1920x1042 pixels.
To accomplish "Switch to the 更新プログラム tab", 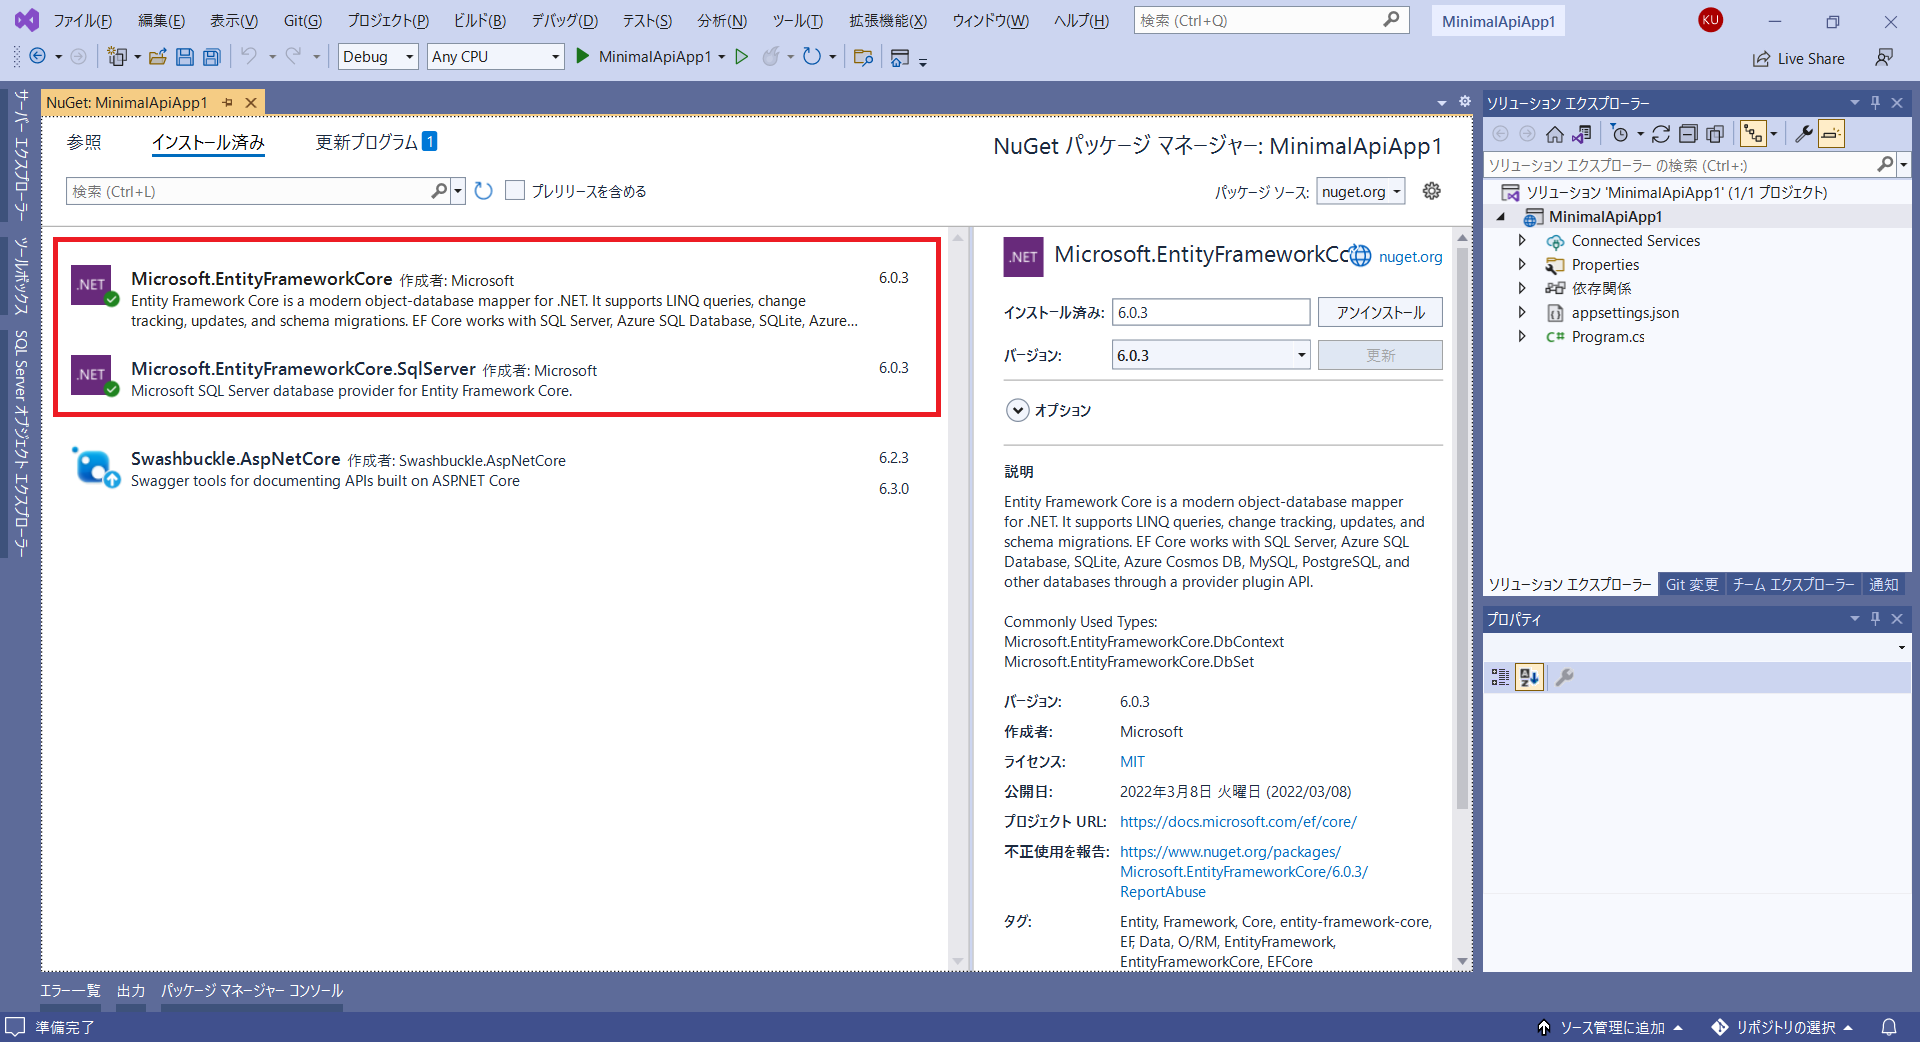I will click(x=376, y=142).
